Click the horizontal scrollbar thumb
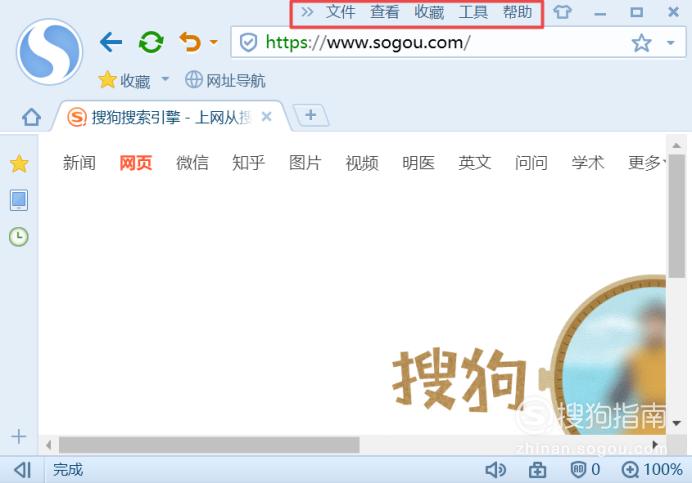 pos(209,445)
